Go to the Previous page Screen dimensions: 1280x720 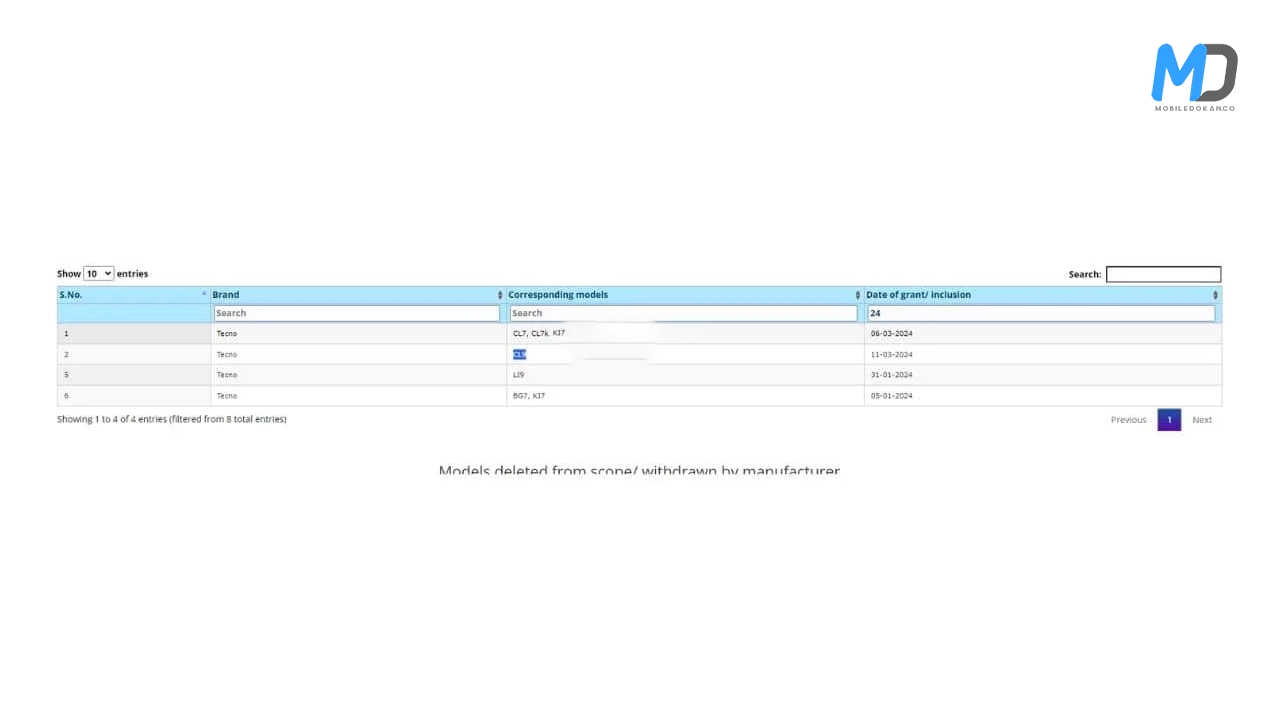point(1128,420)
